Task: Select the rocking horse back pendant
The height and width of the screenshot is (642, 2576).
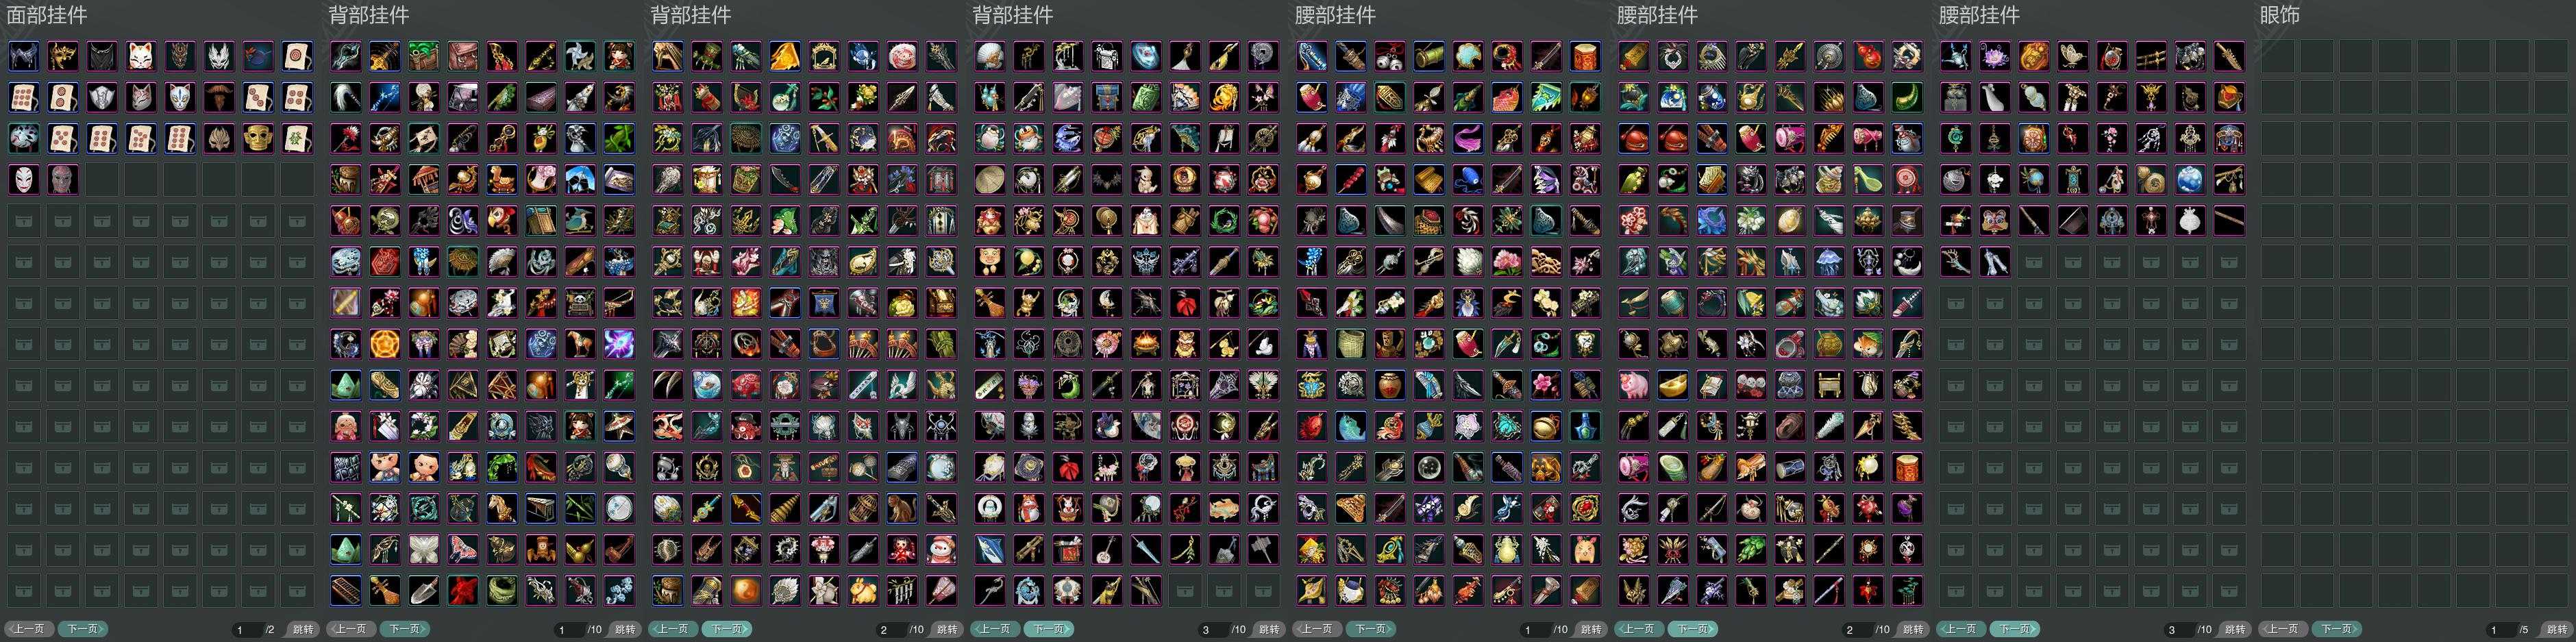Action: tap(502, 179)
